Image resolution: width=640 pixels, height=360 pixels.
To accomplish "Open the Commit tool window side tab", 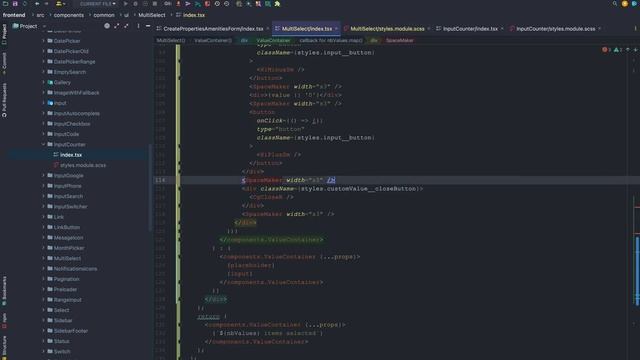I will click(4, 63).
